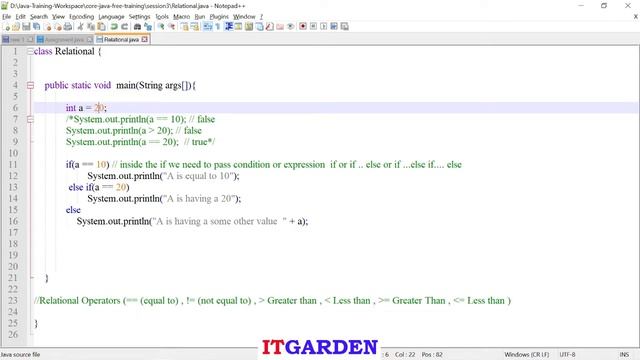Zoom in using the magnifier plus icon
The height and width of the screenshot is (360, 640).
click(161, 27)
